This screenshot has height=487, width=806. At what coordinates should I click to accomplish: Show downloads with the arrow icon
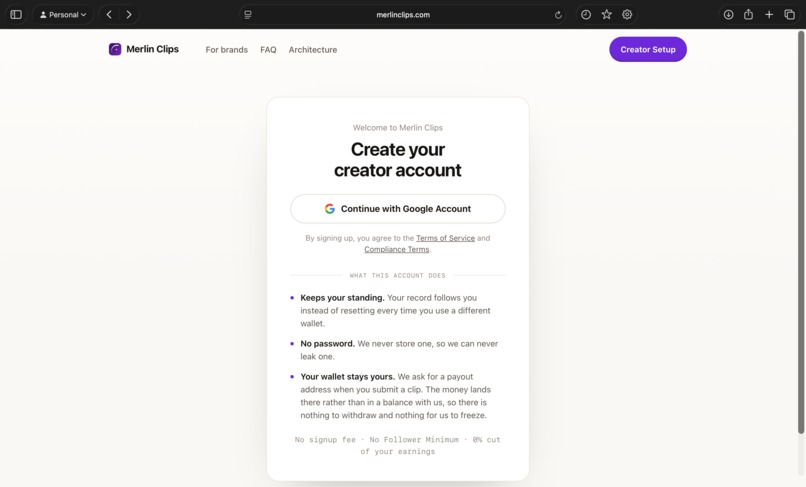[x=728, y=14]
